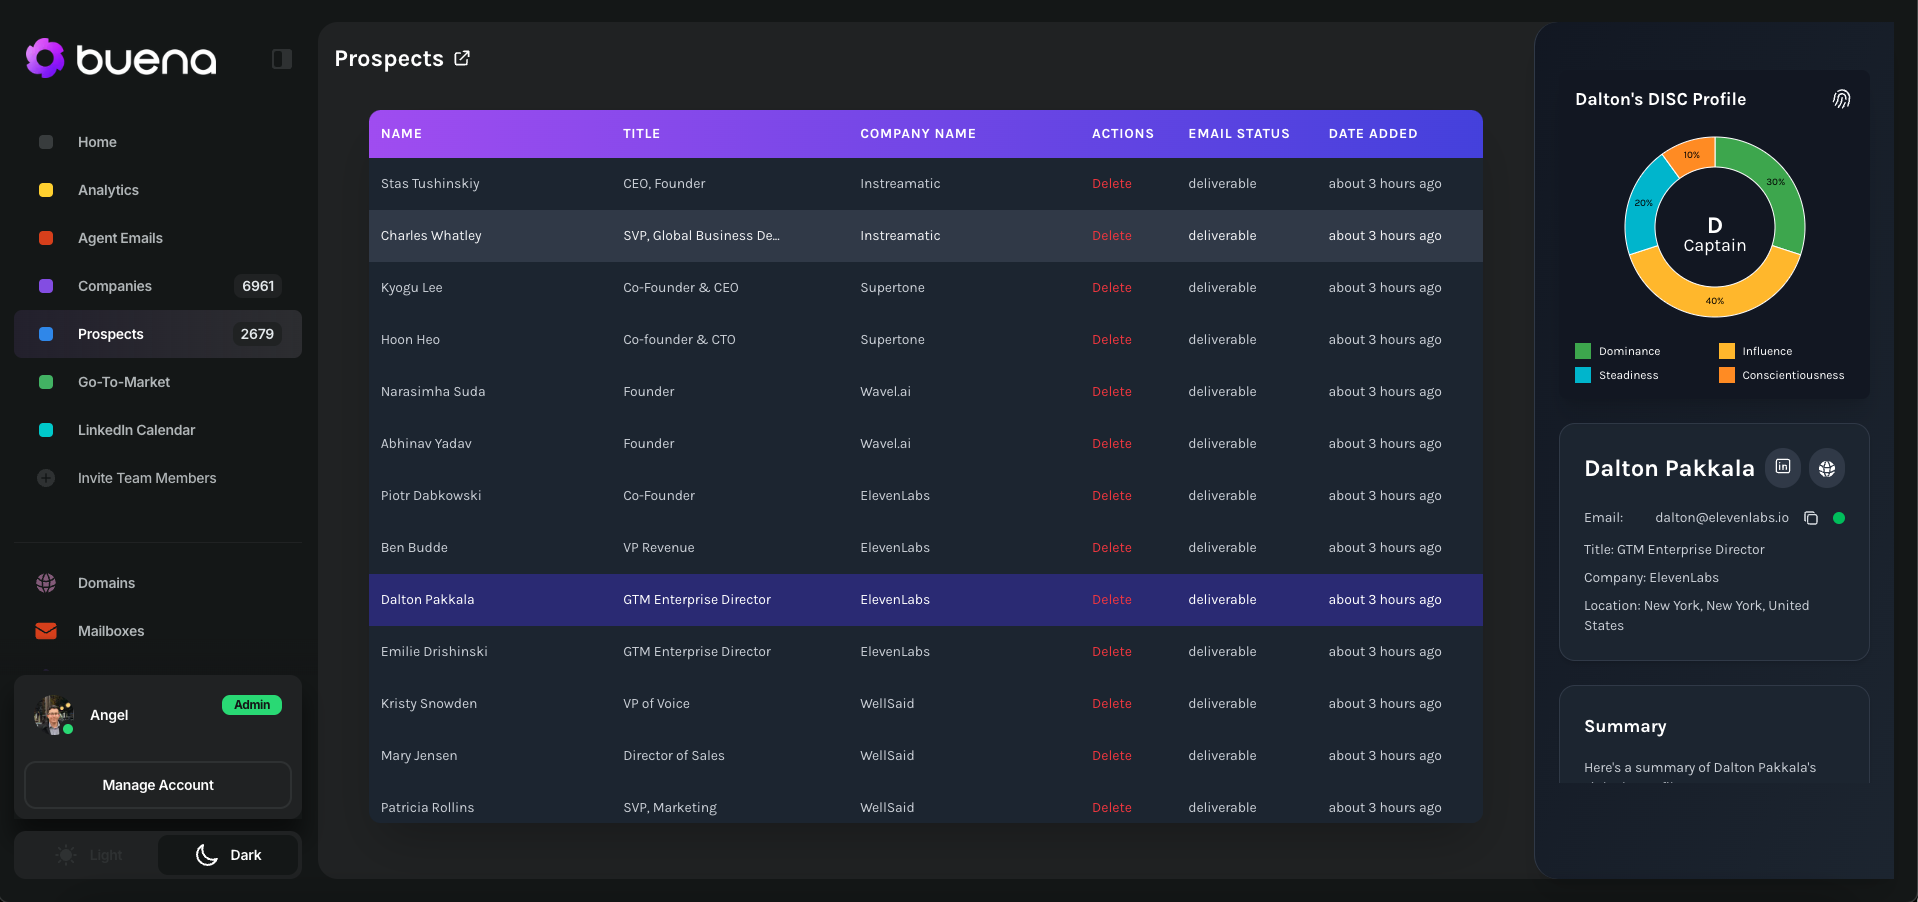Click the orange Conscientiousness legend swatch
The width and height of the screenshot is (1918, 902).
pyautogui.click(x=1727, y=375)
